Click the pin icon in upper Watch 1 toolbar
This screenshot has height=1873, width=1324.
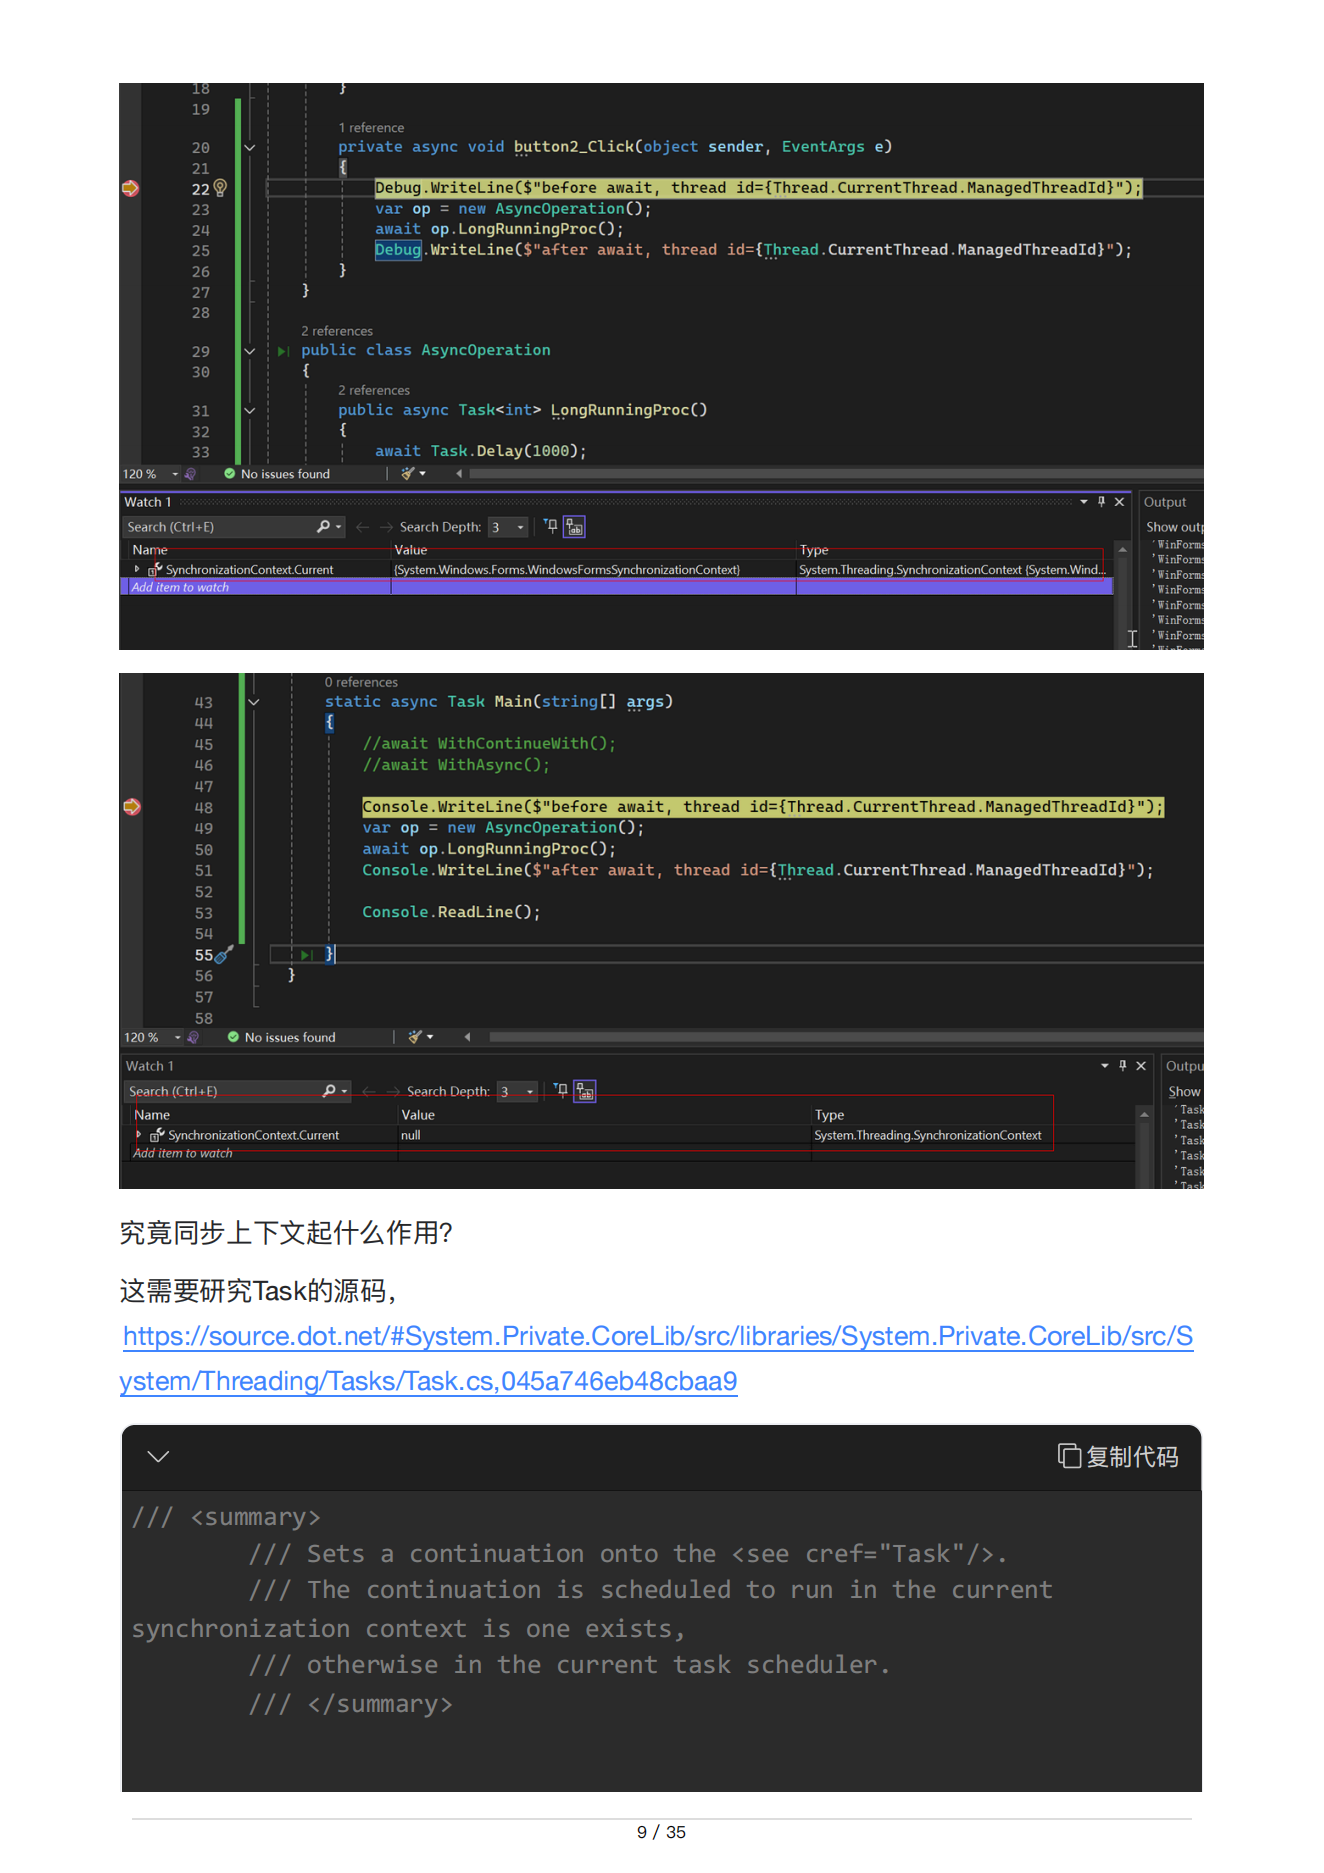click(x=550, y=526)
